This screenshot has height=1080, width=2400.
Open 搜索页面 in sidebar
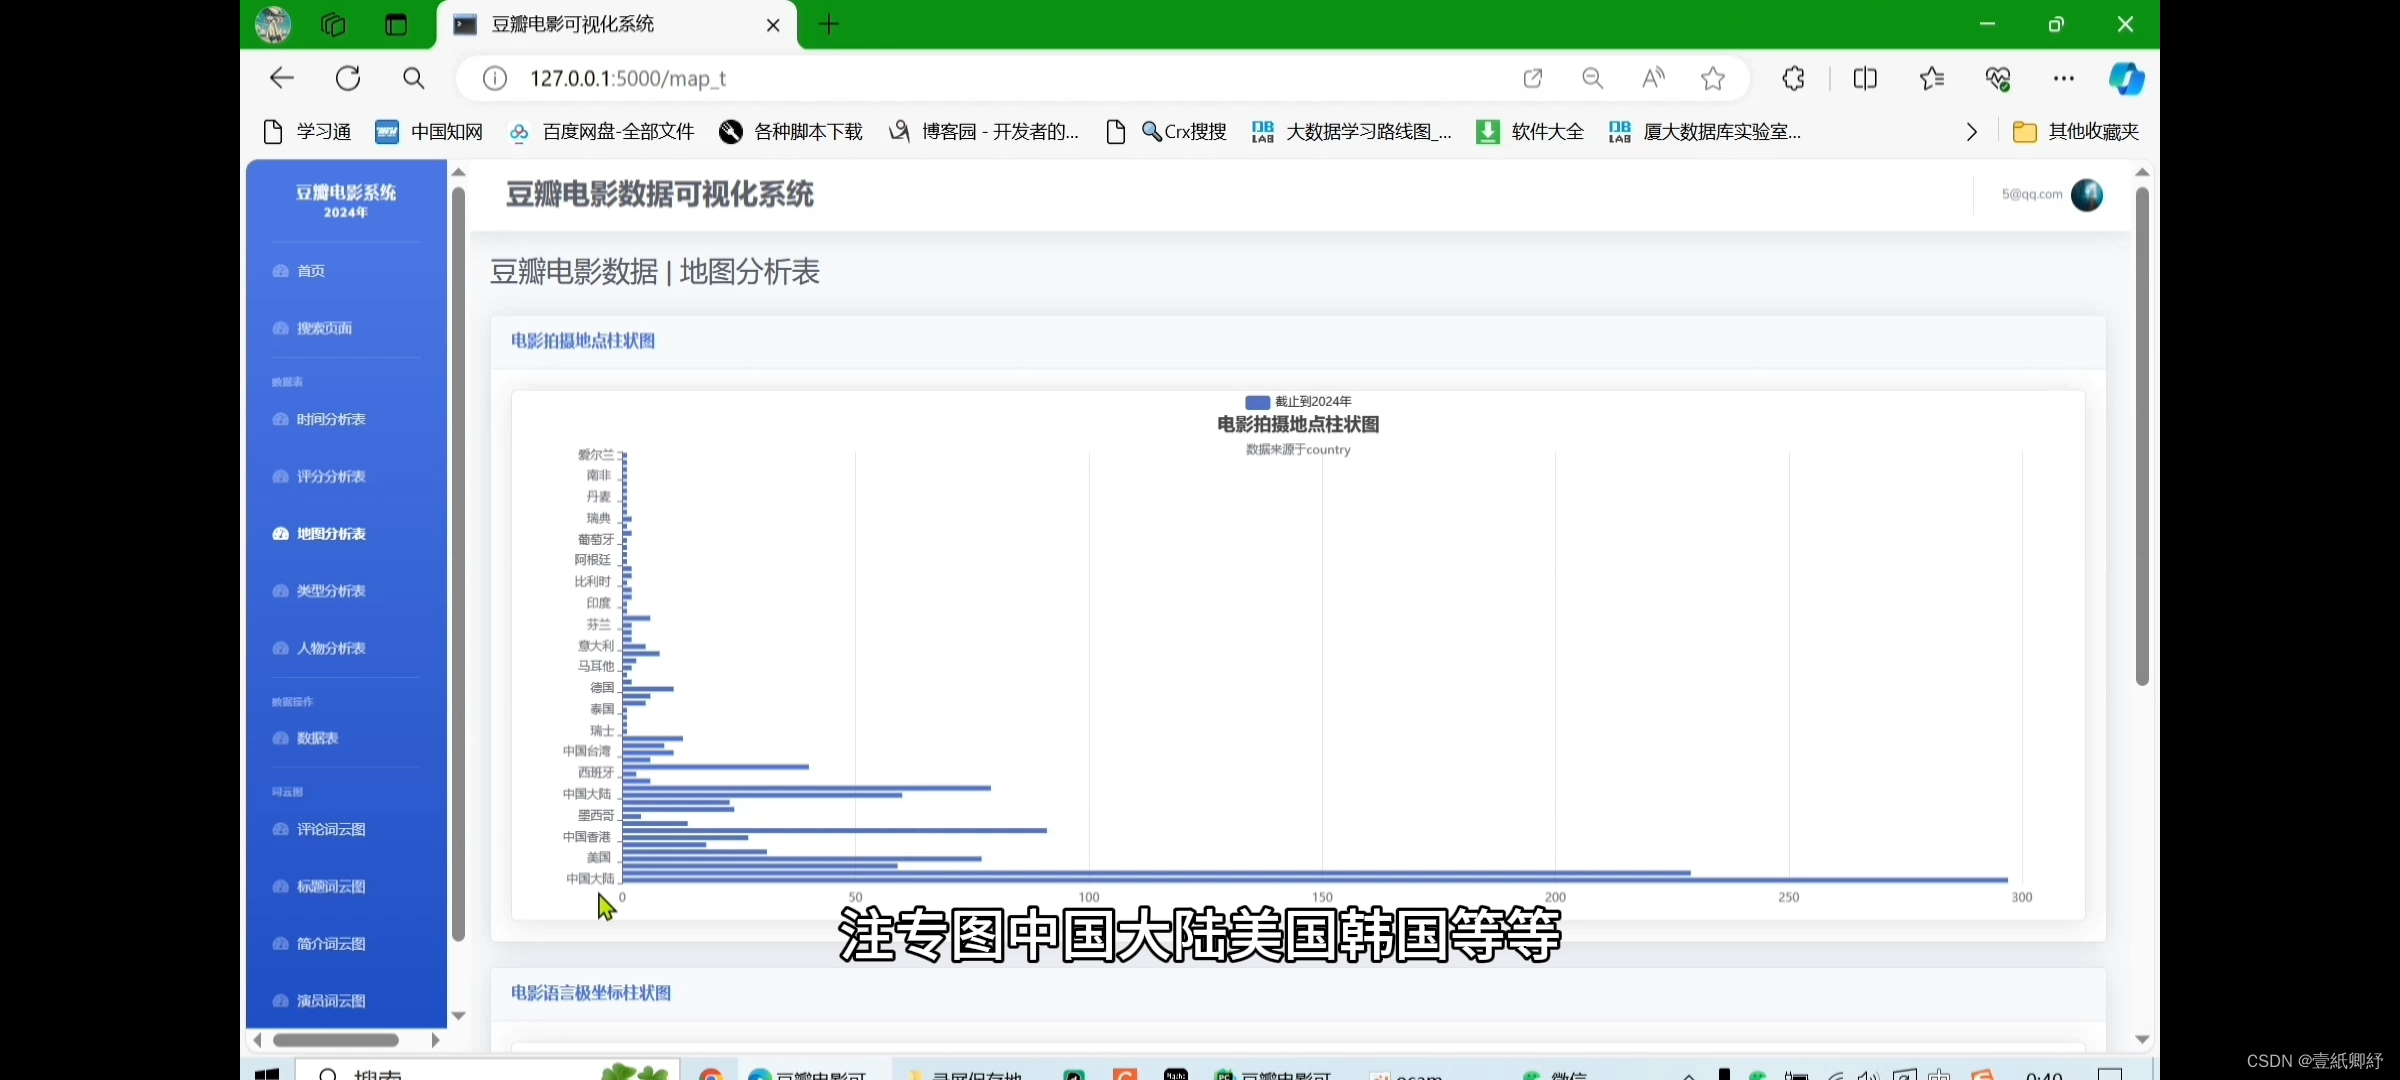[x=312, y=328]
